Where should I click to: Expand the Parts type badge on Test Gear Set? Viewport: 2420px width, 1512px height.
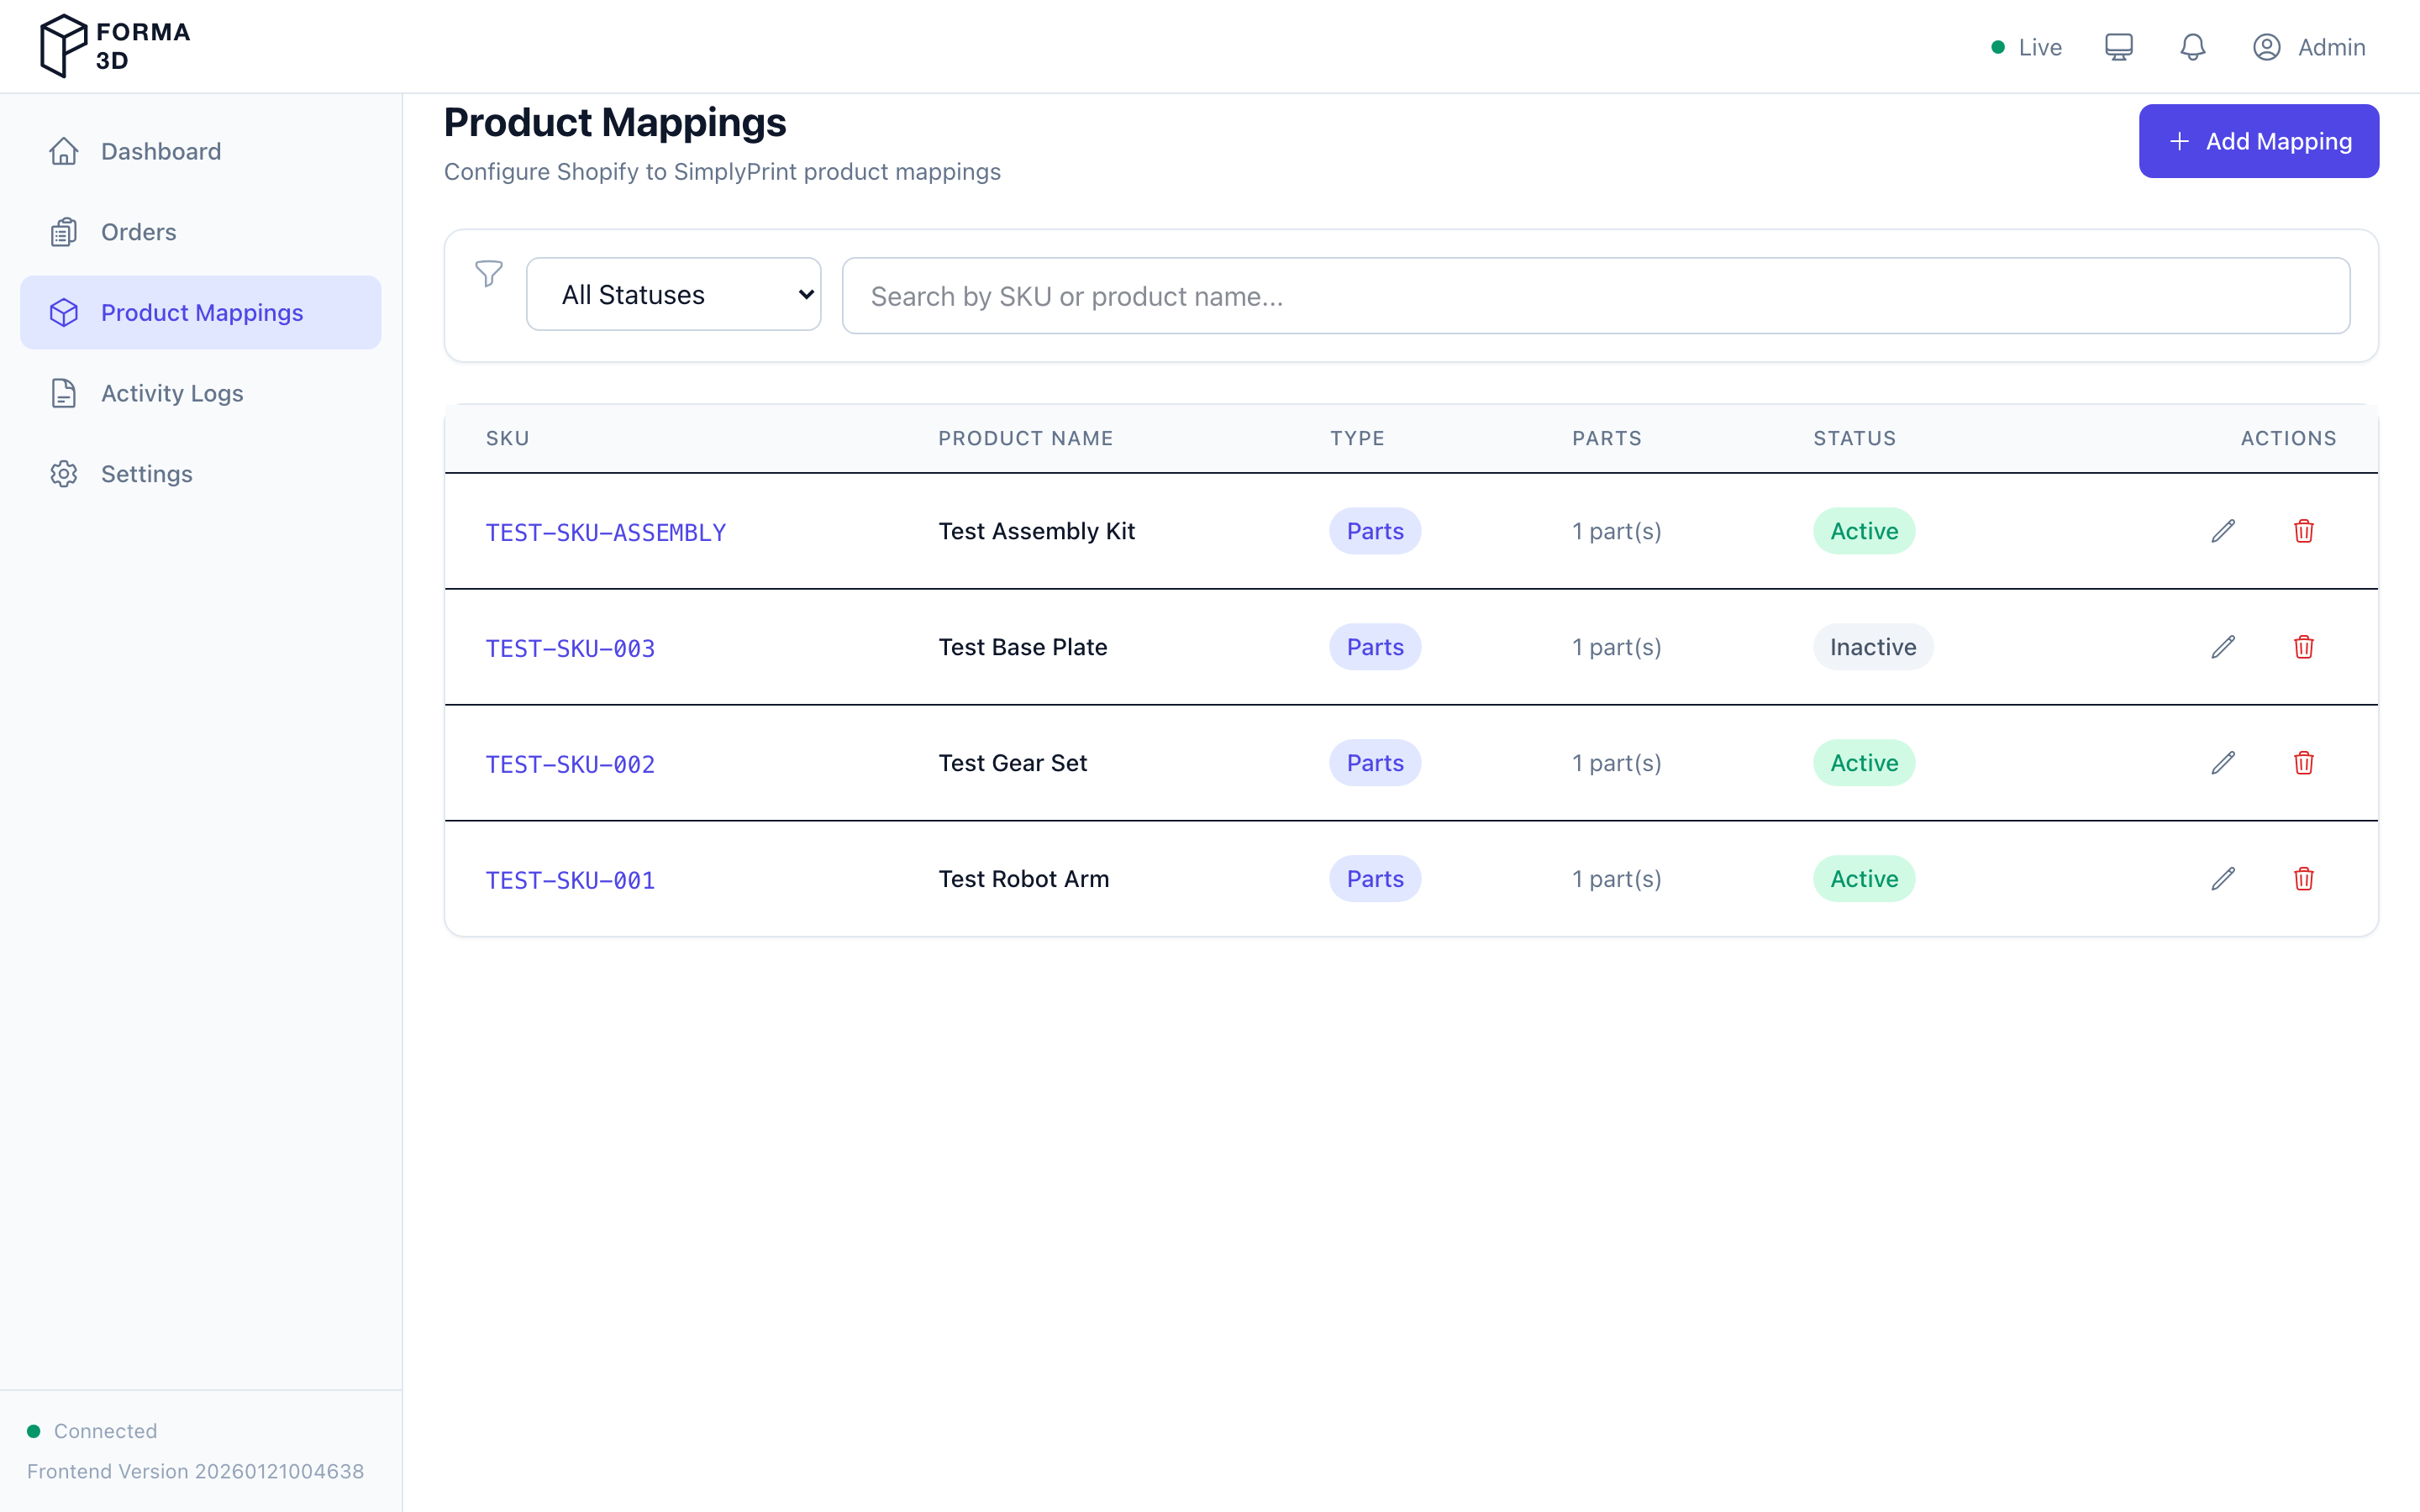tap(1374, 763)
